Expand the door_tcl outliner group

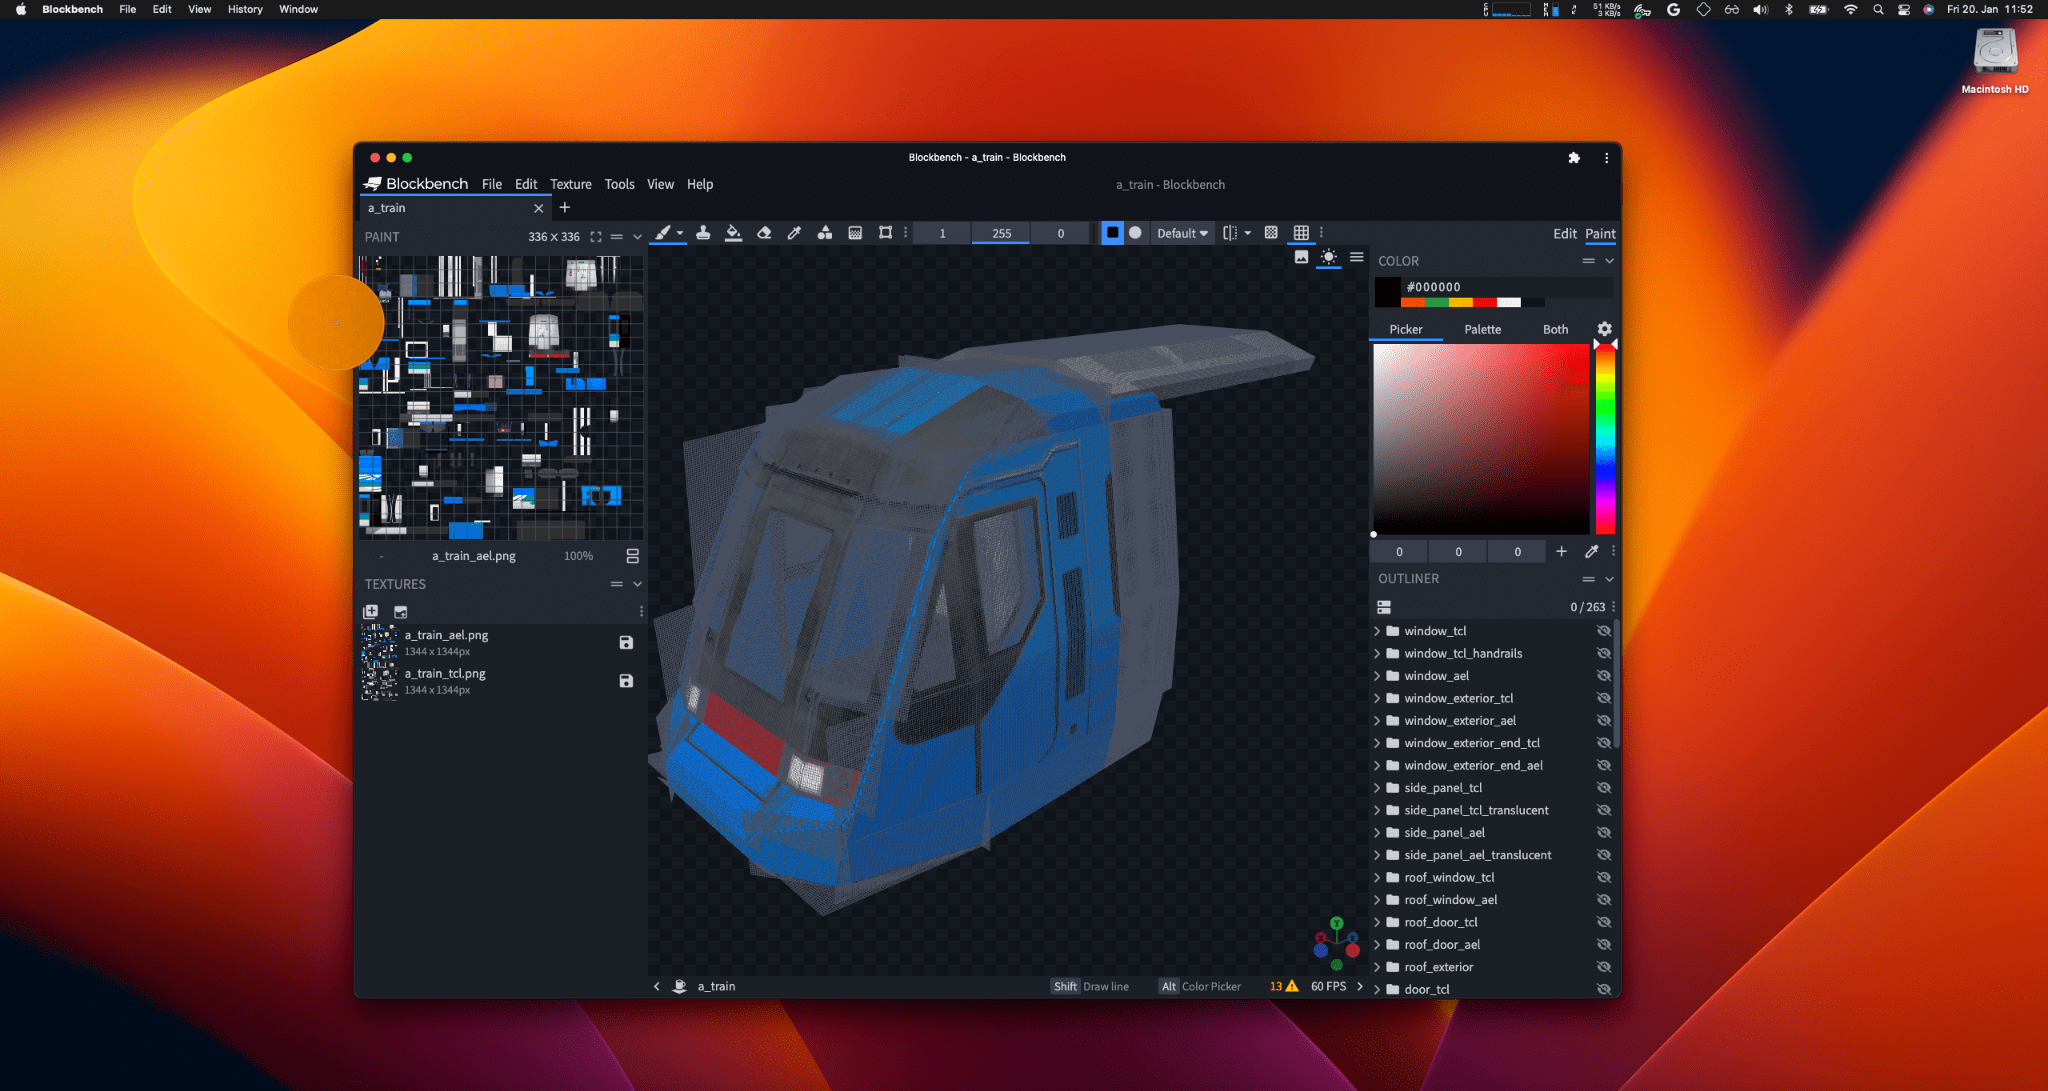coord(1380,989)
